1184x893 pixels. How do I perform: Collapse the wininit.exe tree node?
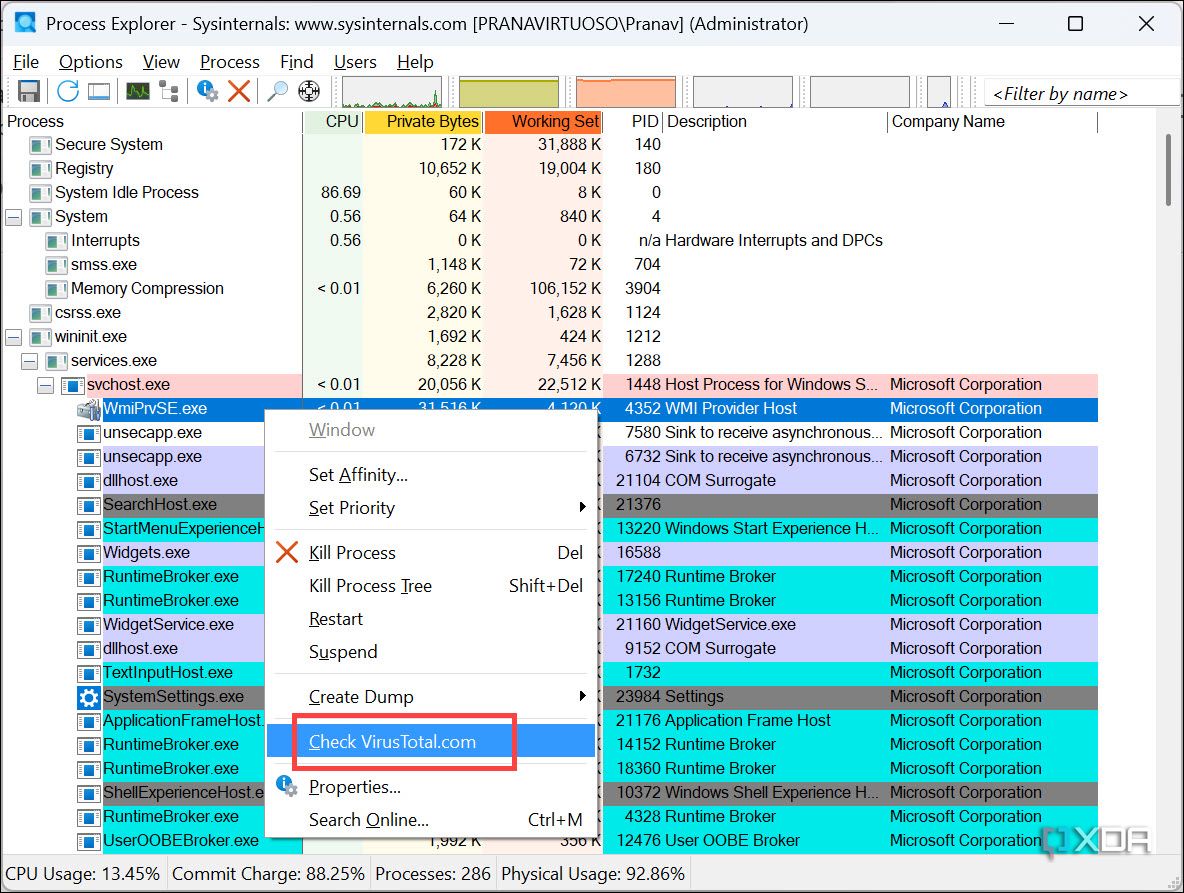14,337
